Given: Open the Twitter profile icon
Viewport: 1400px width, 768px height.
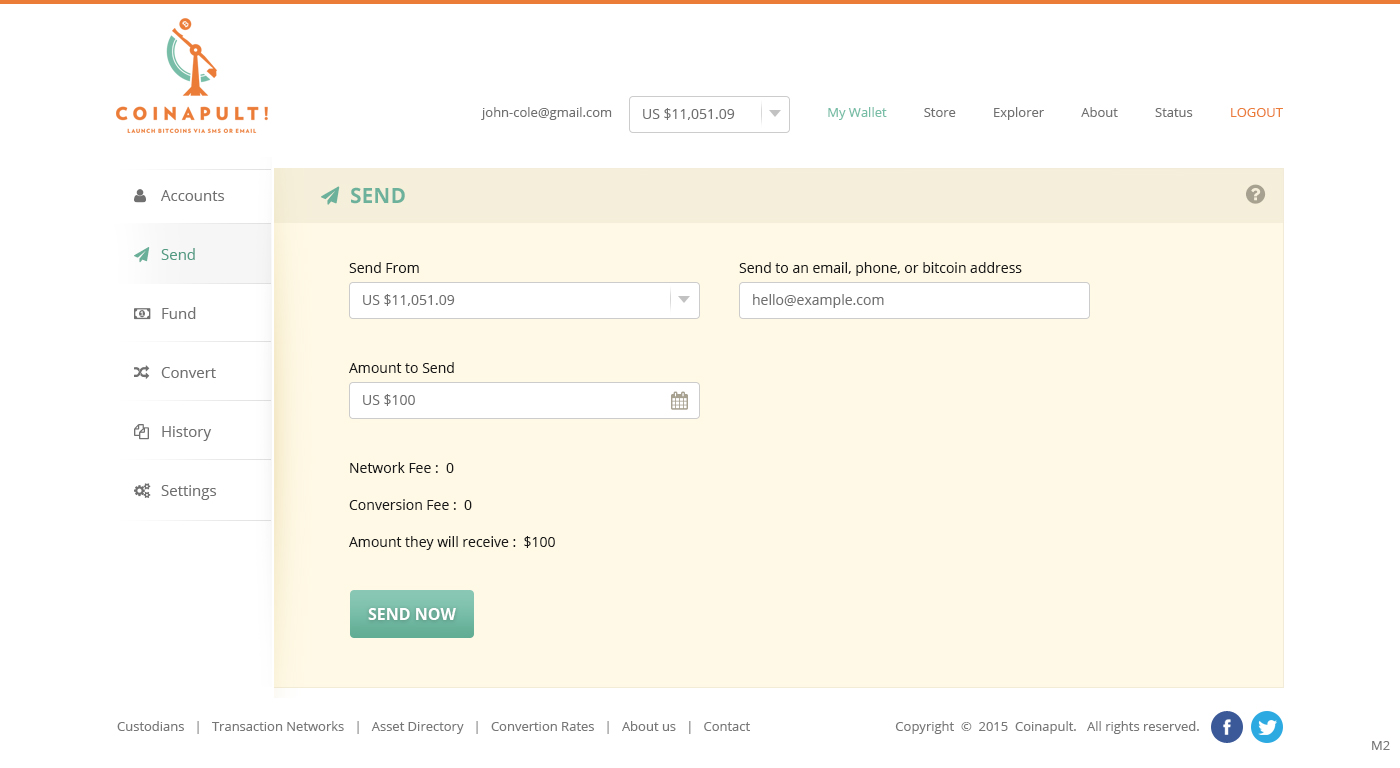Looking at the screenshot, I should (x=1267, y=727).
